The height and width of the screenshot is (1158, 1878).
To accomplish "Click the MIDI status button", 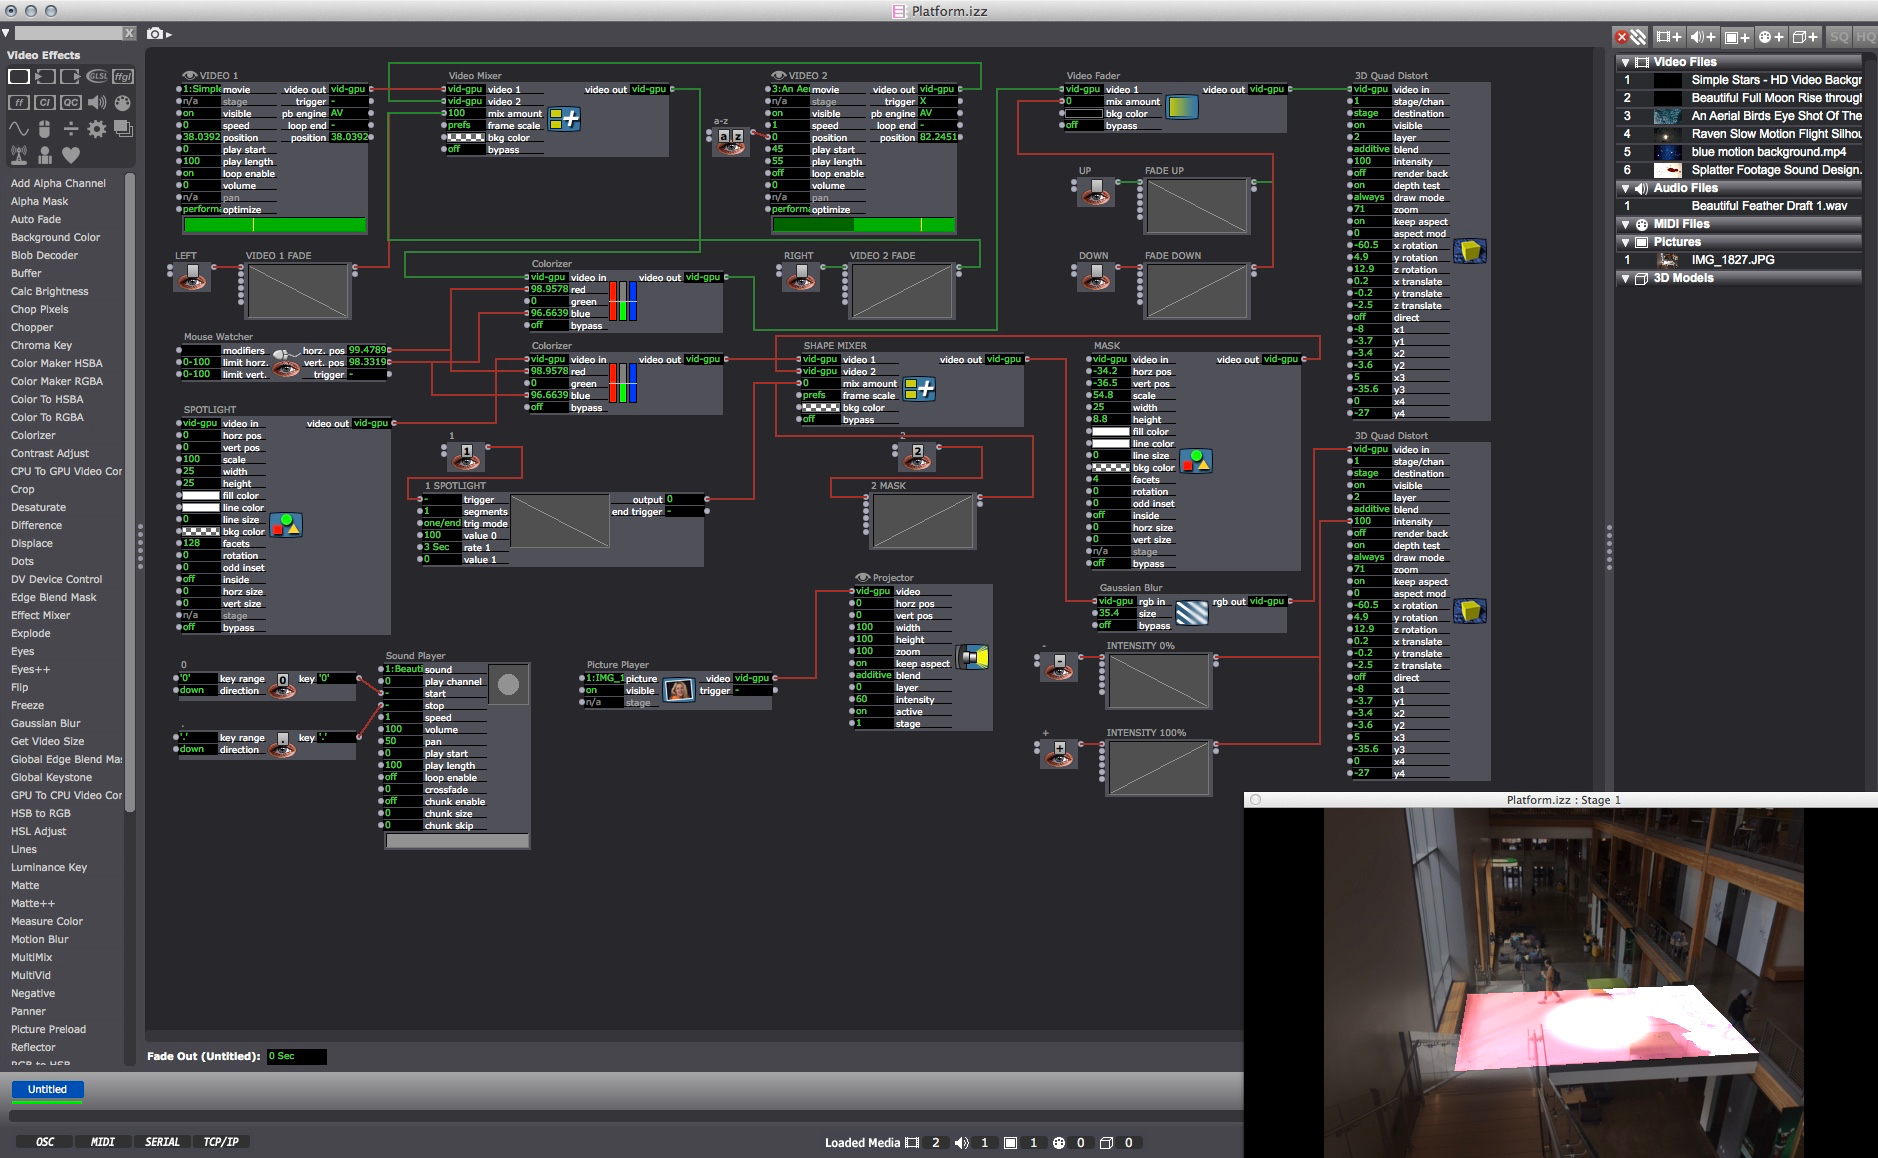I will 102,1141.
